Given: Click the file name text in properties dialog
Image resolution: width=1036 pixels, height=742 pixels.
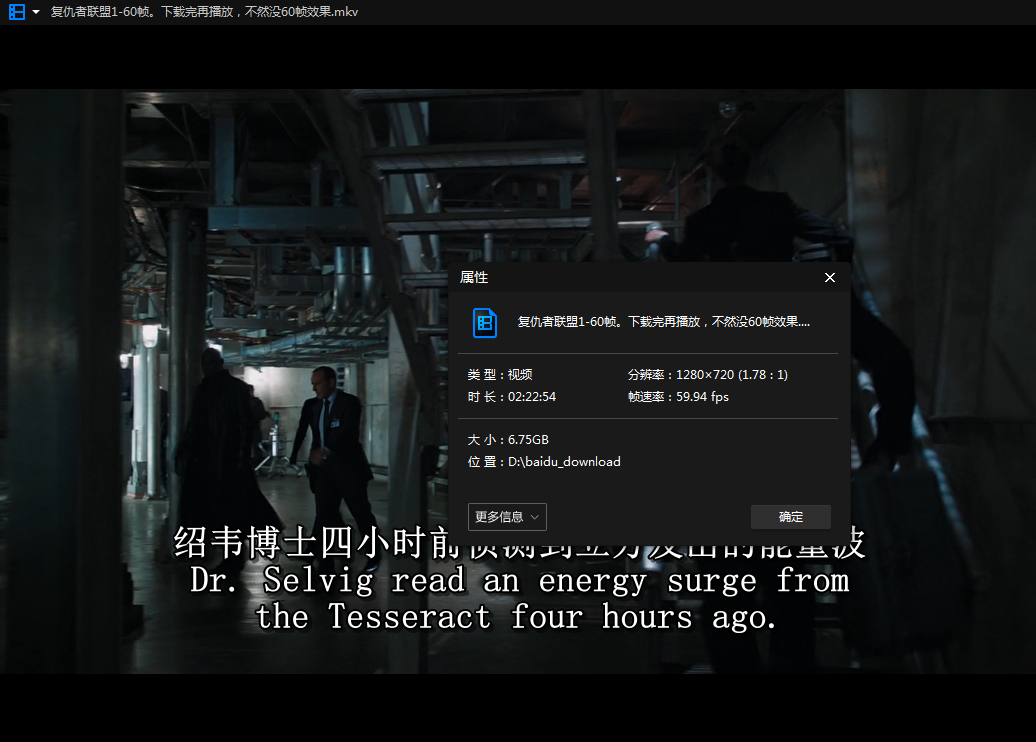Looking at the screenshot, I should pos(663,322).
